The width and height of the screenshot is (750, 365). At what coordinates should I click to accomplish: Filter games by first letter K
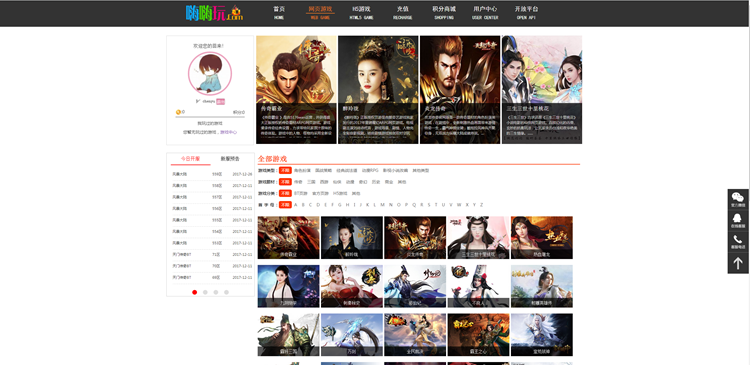coord(367,205)
